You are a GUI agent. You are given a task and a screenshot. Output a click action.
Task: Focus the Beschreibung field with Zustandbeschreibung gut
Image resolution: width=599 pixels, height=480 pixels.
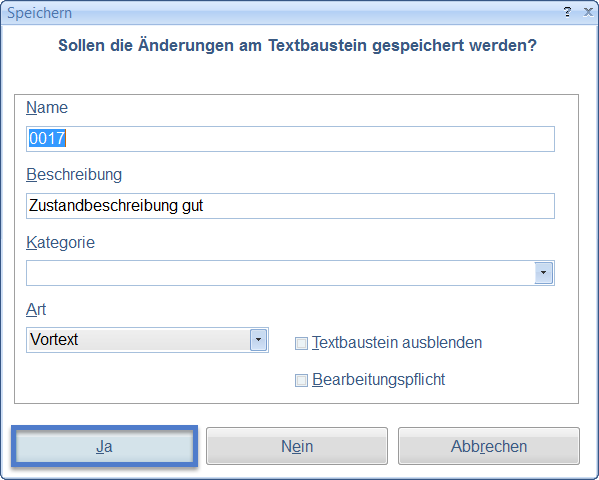290,206
